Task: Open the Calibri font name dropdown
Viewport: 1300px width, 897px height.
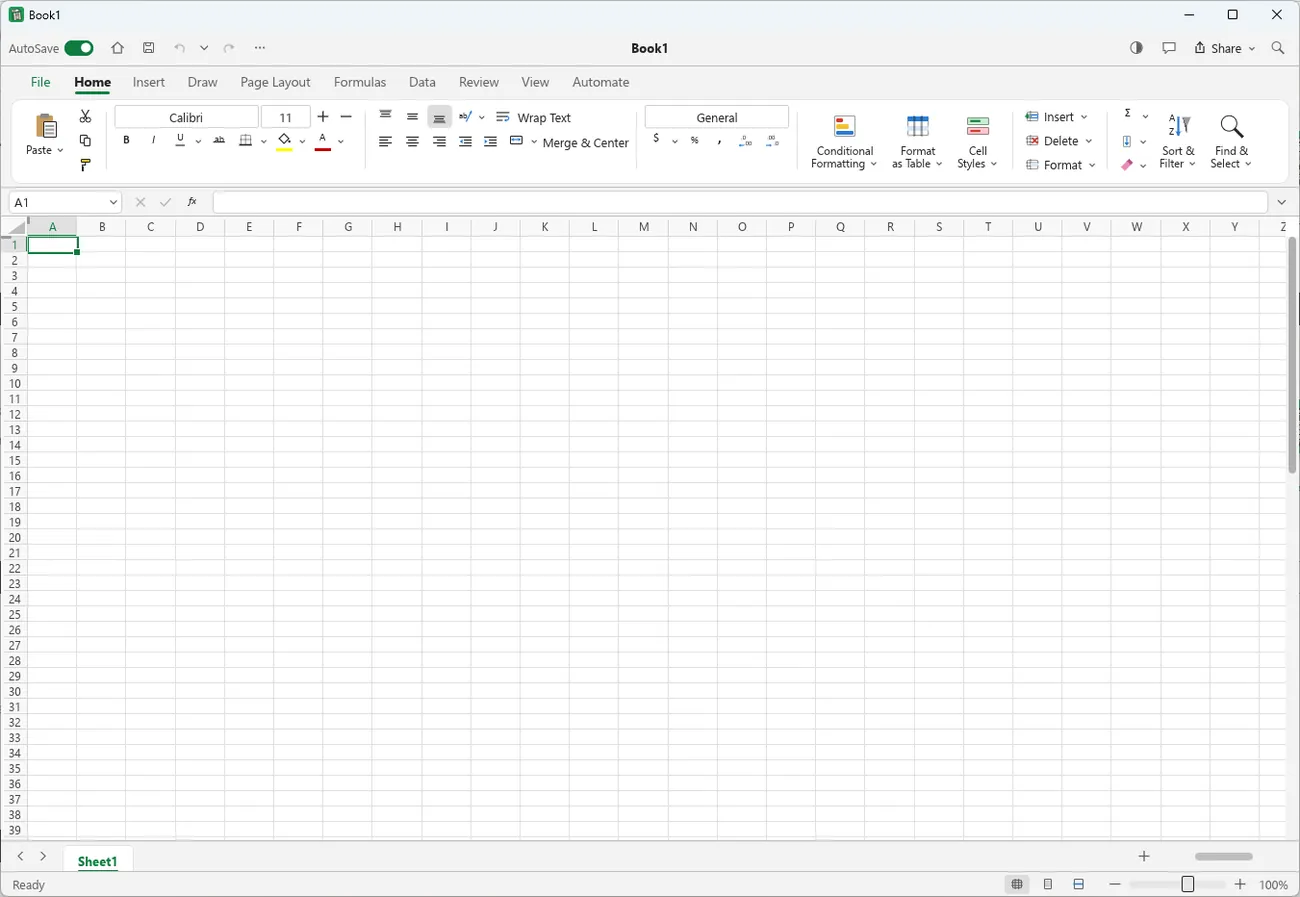Action: click(186, 117)
